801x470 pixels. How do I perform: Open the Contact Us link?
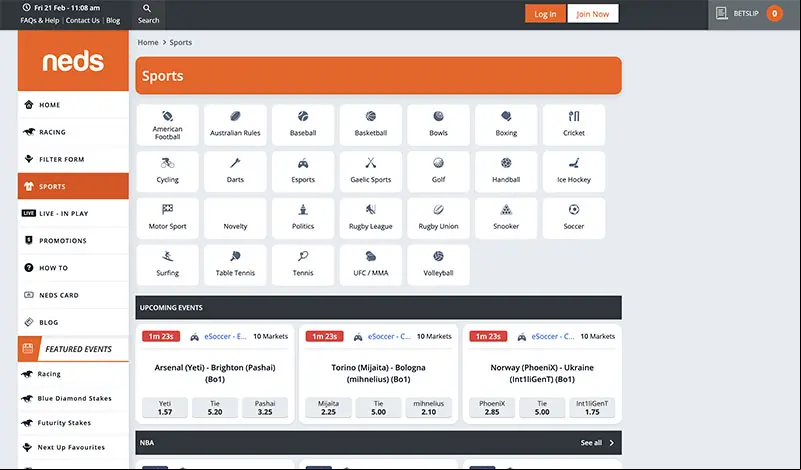pyautogui.click(x=82, y=20)
